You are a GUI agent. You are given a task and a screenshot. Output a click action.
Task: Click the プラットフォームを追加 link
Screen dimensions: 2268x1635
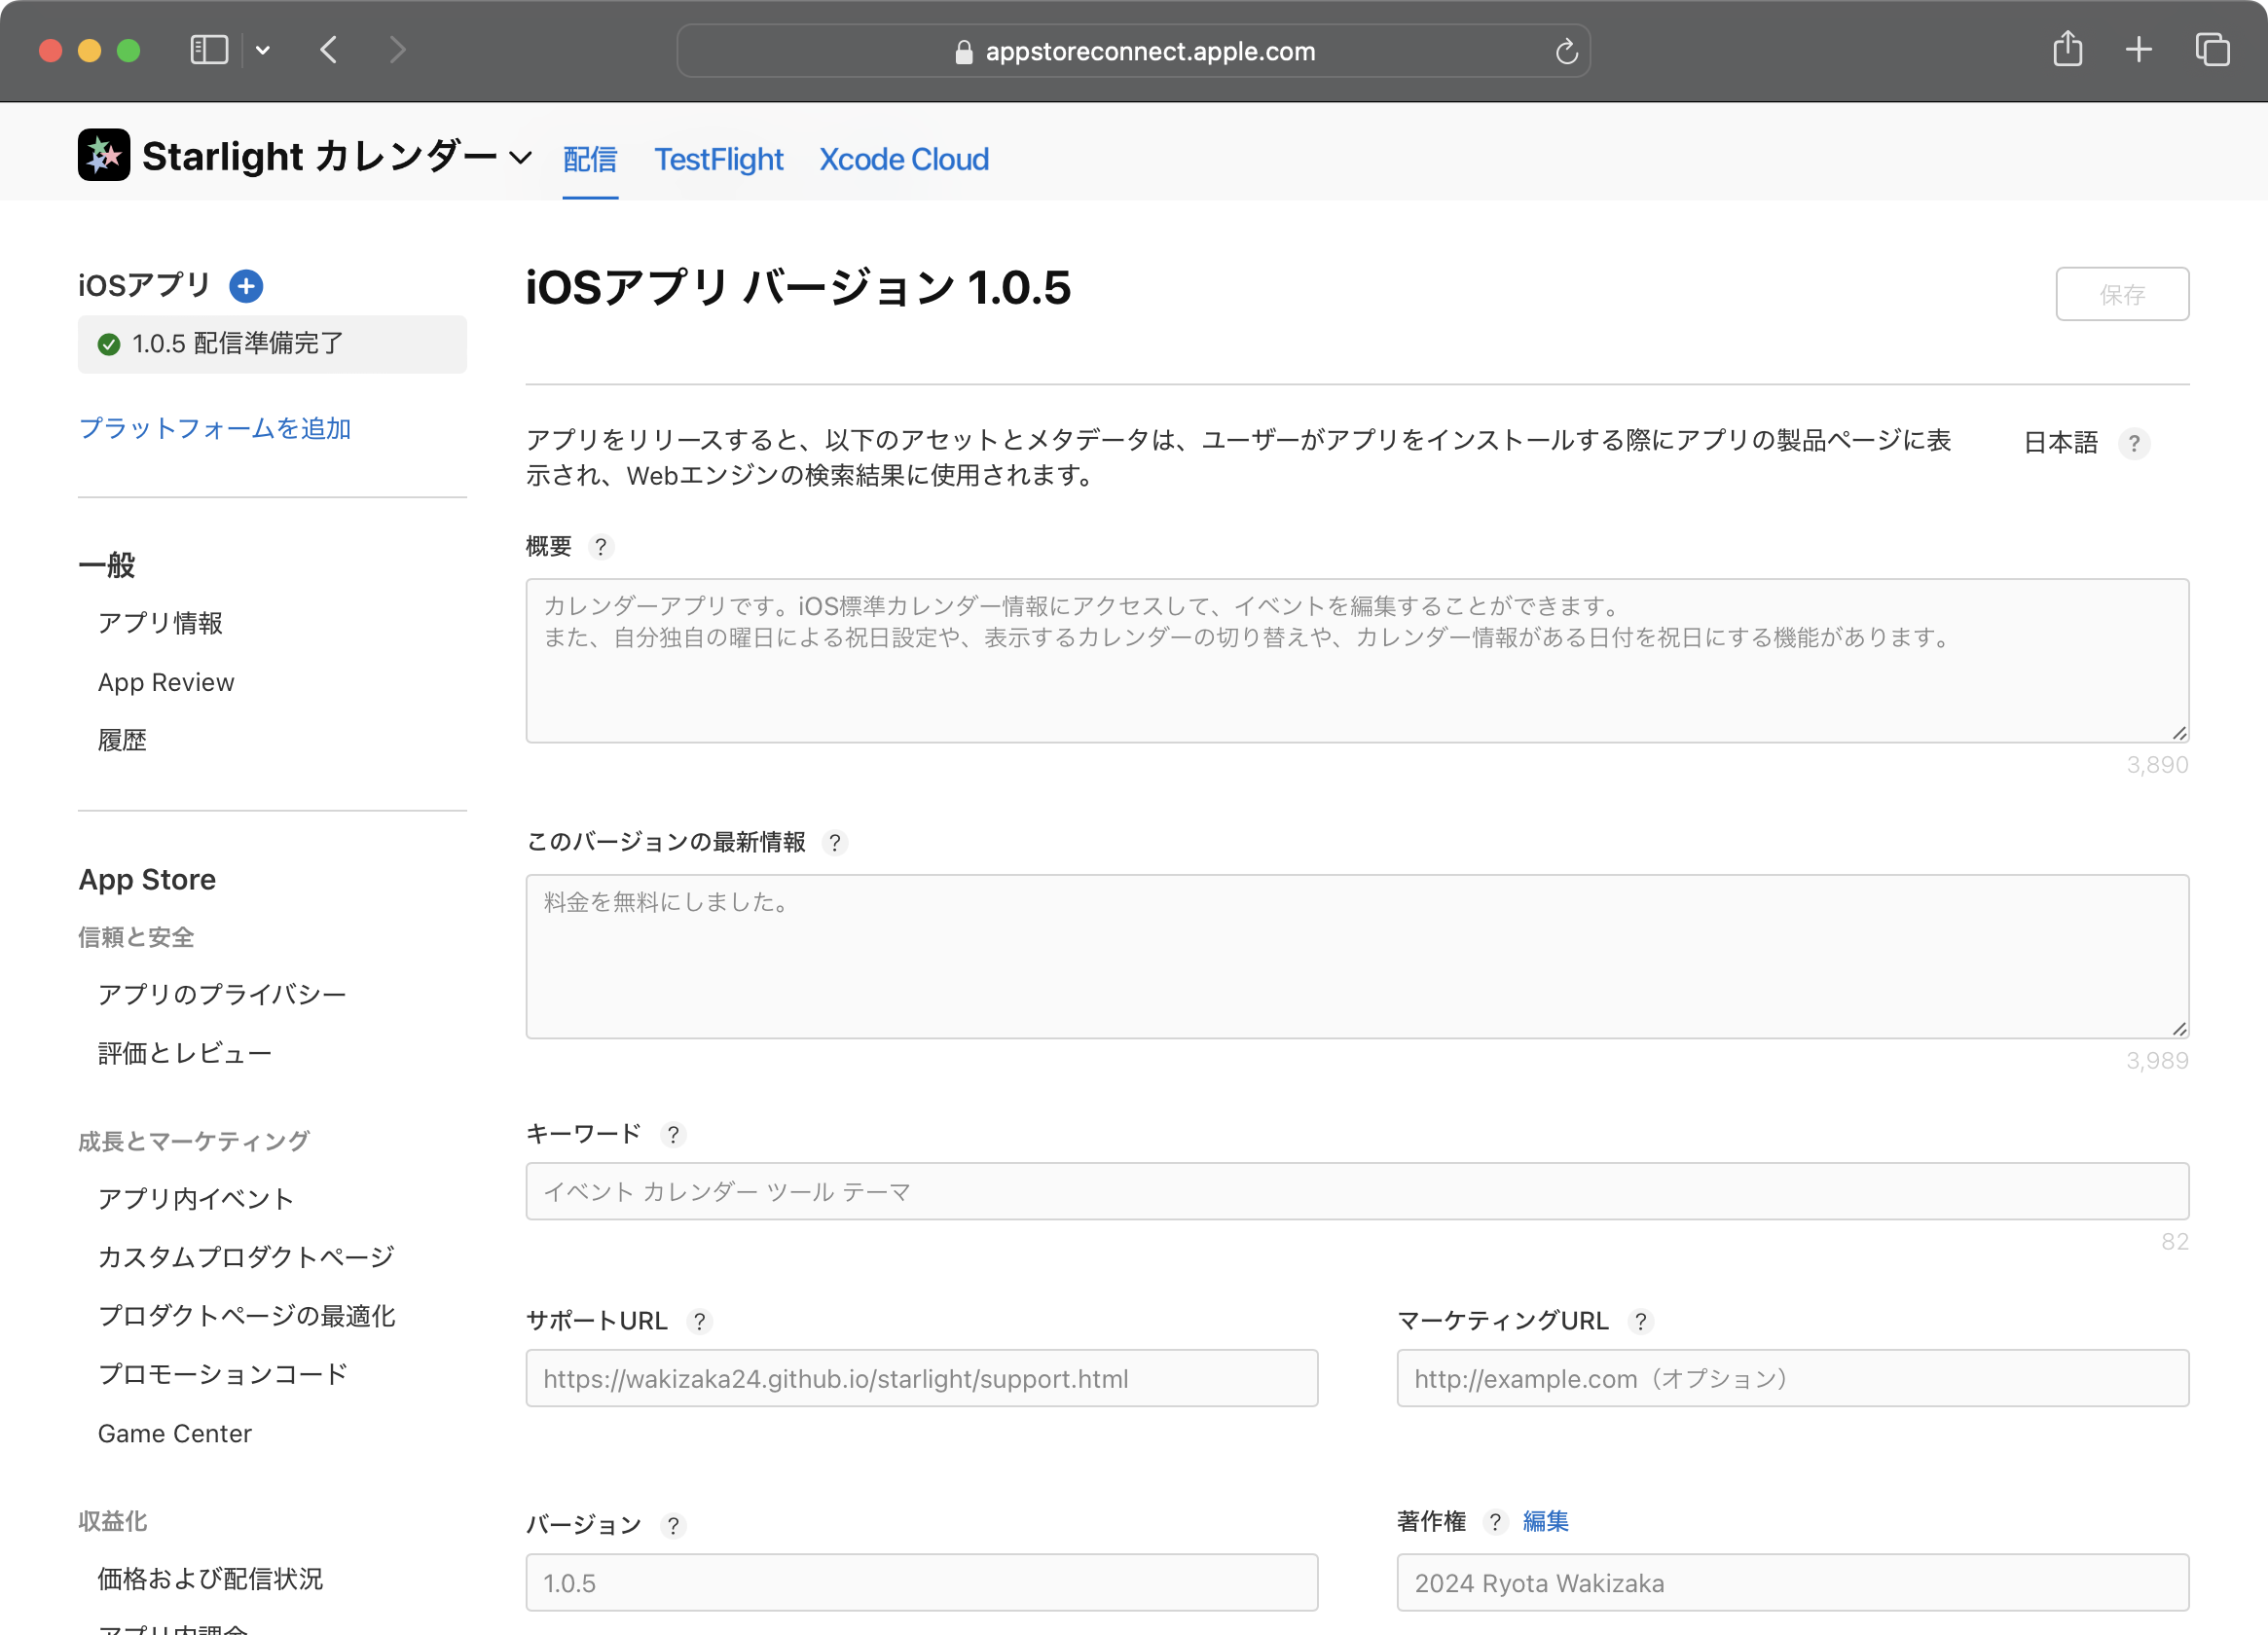click(215, 429)
